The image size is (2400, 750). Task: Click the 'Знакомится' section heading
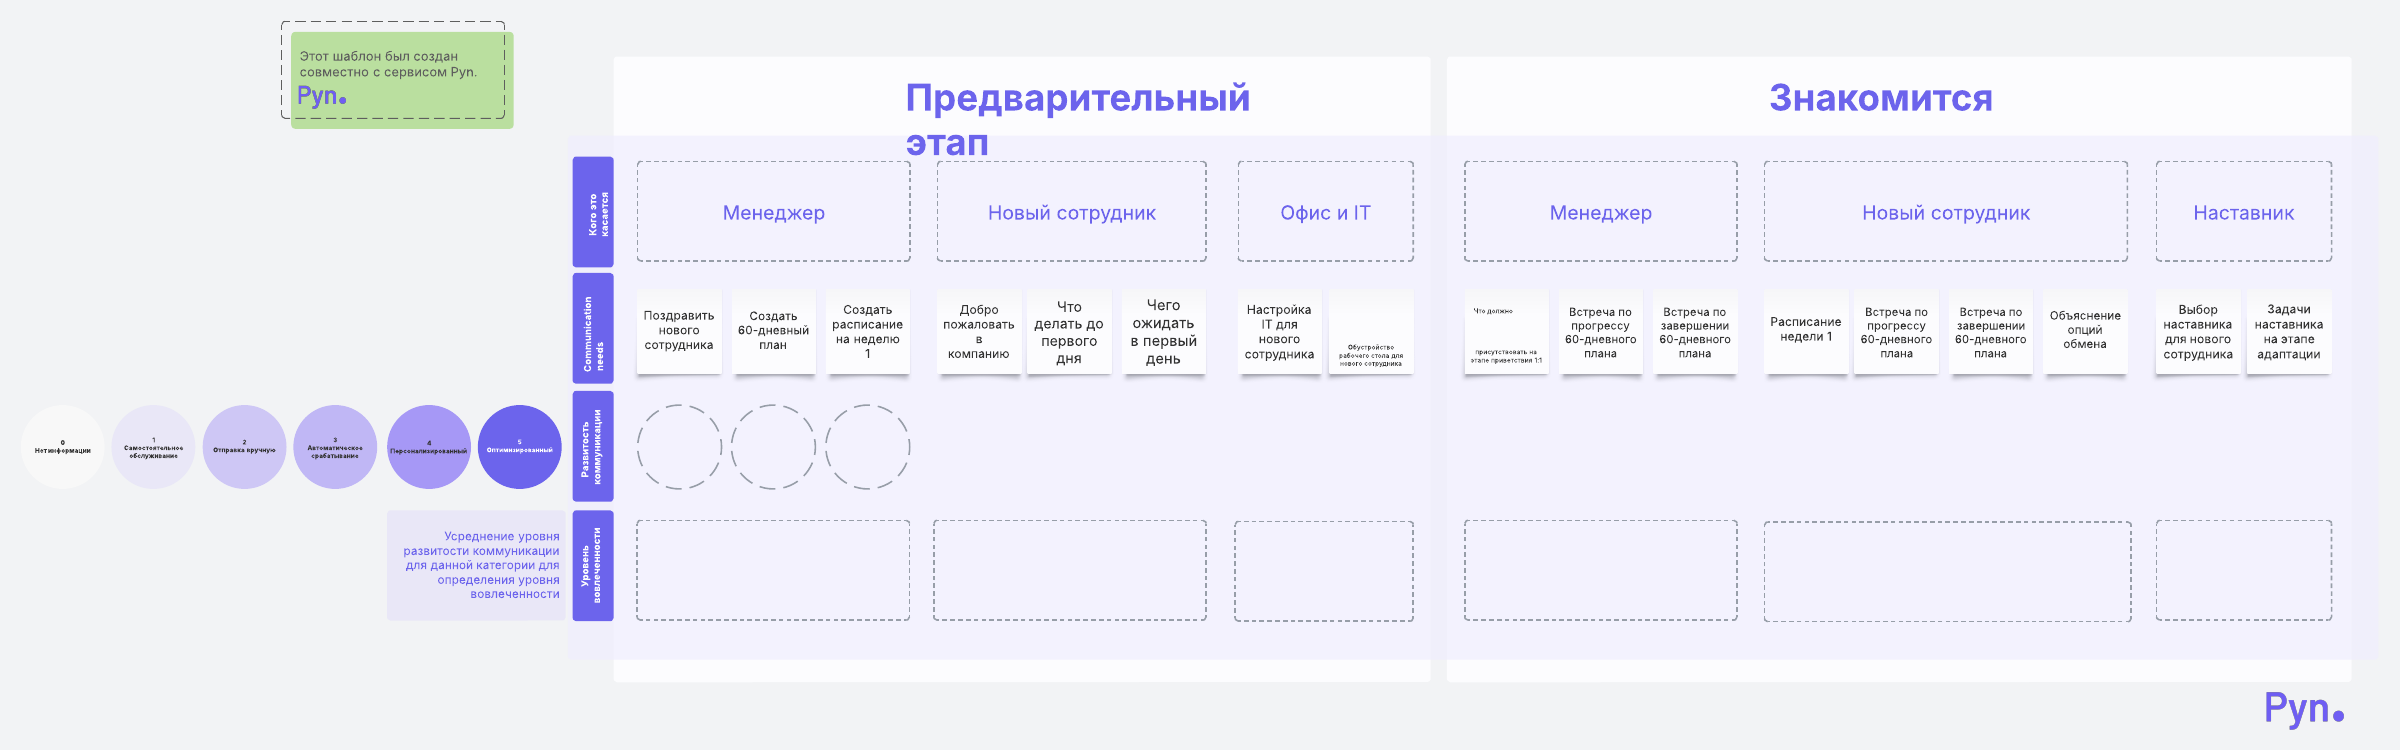[1880, 98]
